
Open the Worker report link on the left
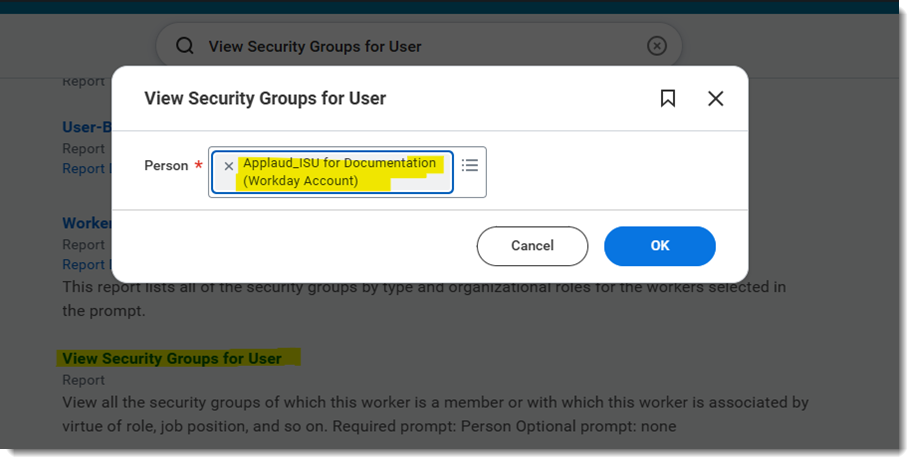coord(86,223)
